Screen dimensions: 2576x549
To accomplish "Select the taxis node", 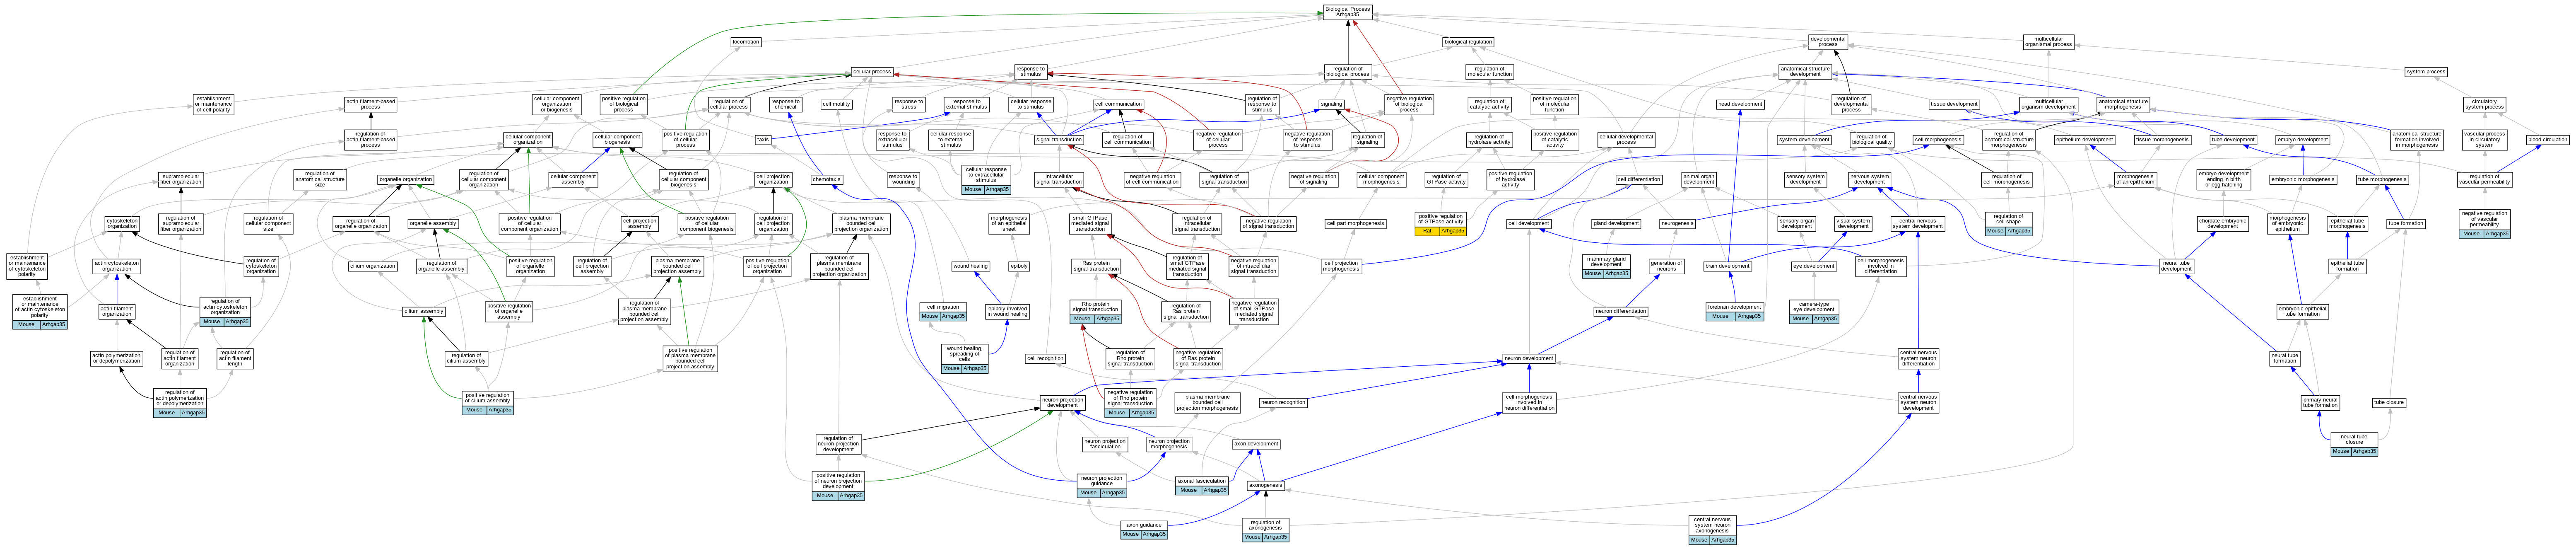I will tap(763, 140).
